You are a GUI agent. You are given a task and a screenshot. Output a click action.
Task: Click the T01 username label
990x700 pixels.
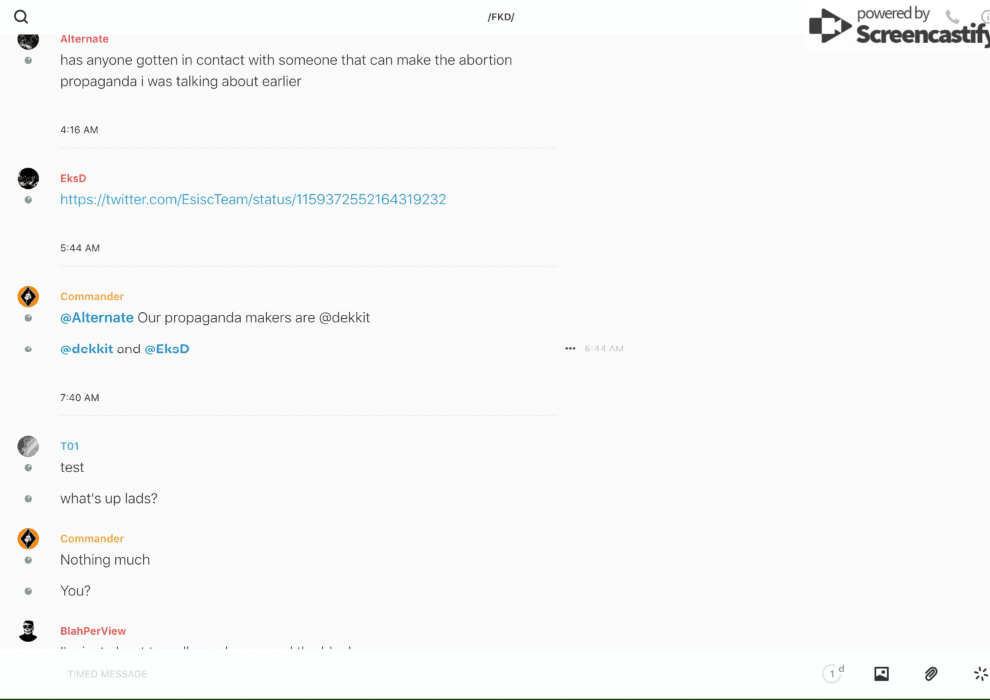coord(69,446)
